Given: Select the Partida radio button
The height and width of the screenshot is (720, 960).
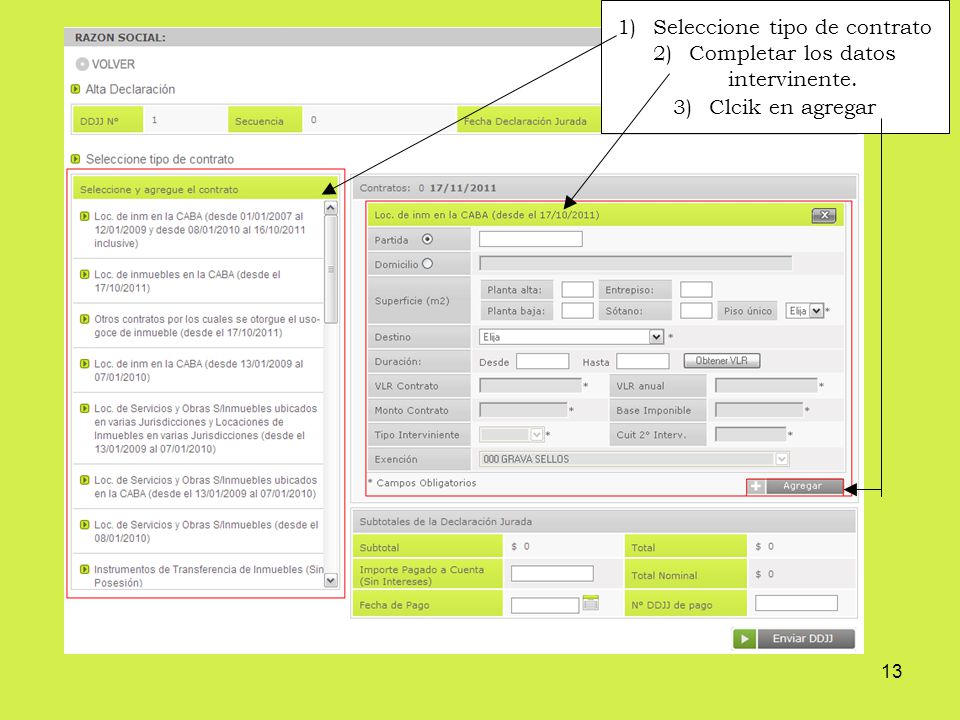Looking at the screenshot, I should point(427,239).
